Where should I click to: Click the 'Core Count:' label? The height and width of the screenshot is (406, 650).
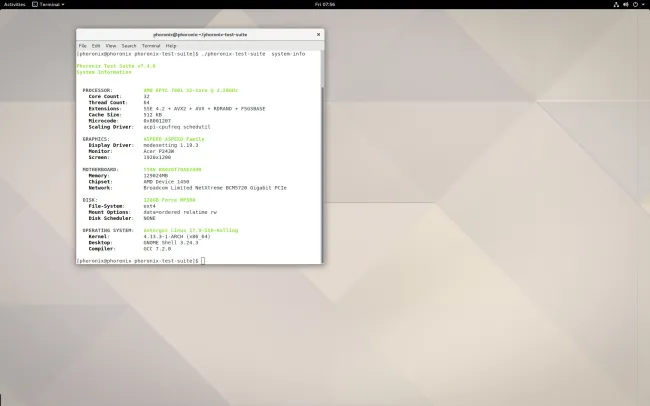(105, 97)
